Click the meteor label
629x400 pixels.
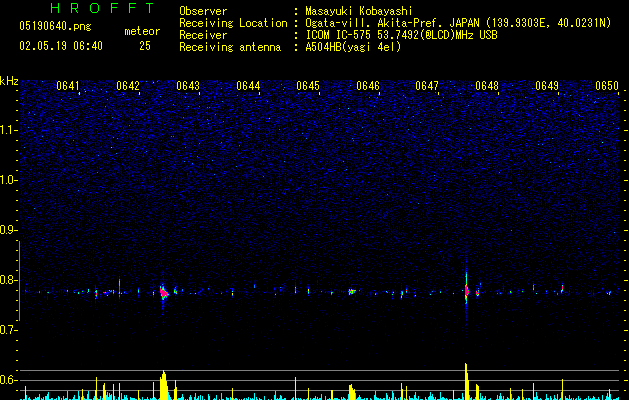[x=142, y=31]
